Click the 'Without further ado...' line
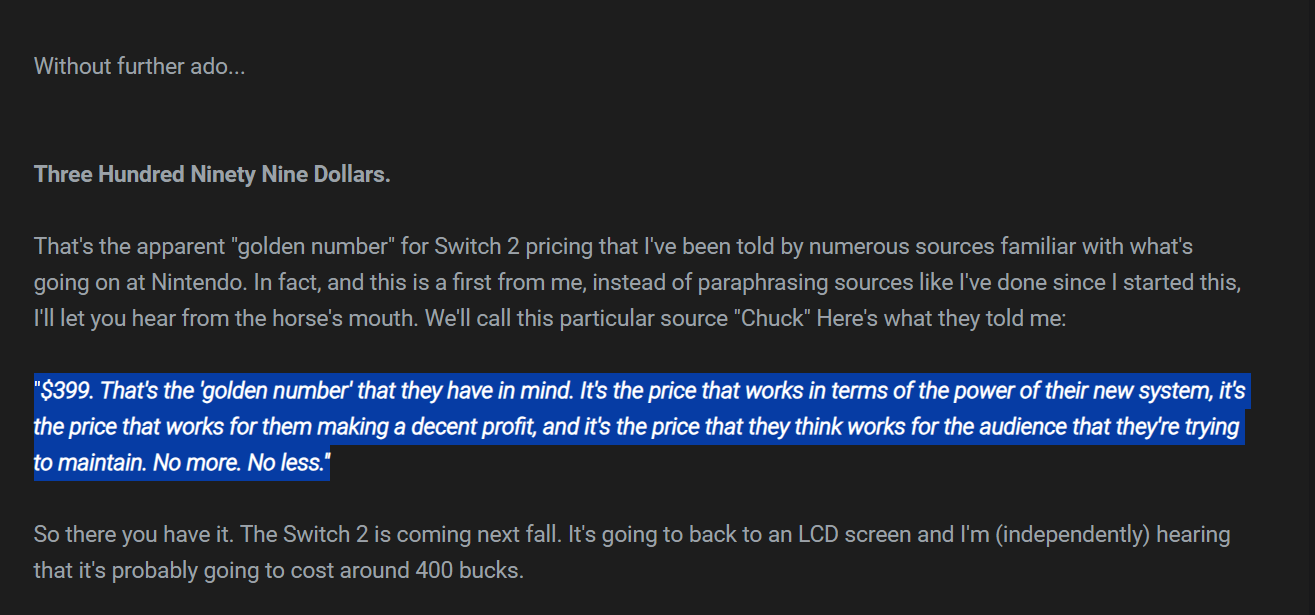This screenshot has width=1315, height=615. coord(139,67)
